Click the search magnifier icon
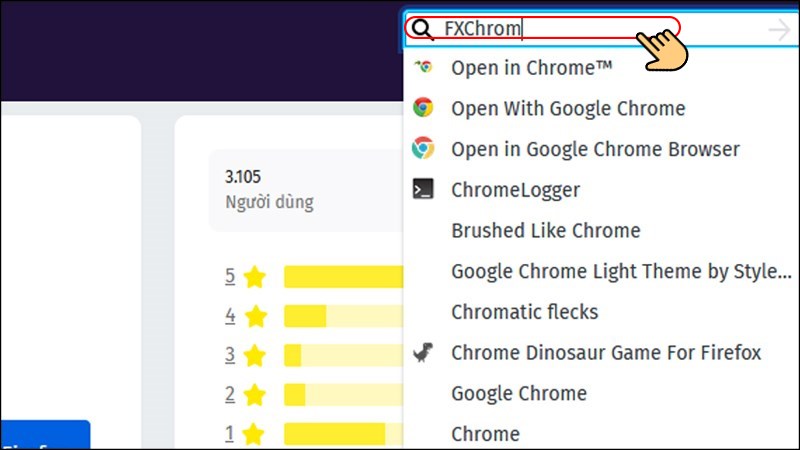Screen dimensions: 800x450 click(x=422, y=29)
